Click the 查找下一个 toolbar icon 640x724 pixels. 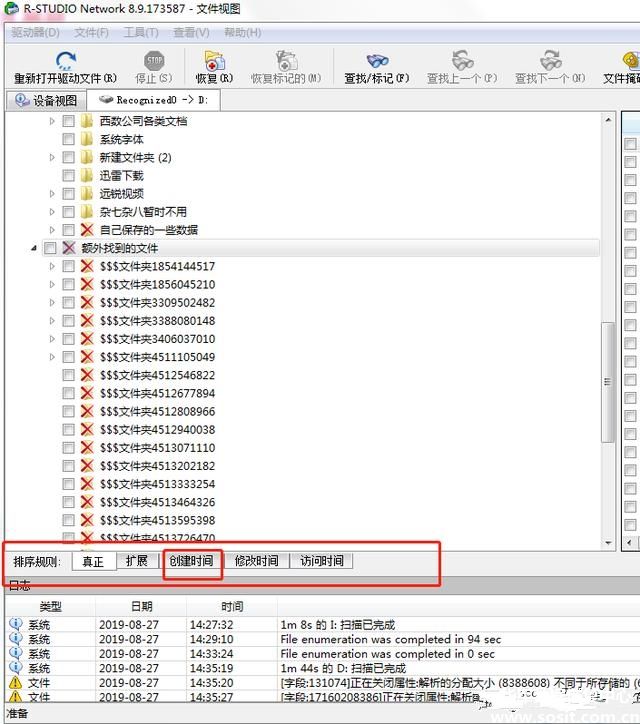[x=551, y=60]
